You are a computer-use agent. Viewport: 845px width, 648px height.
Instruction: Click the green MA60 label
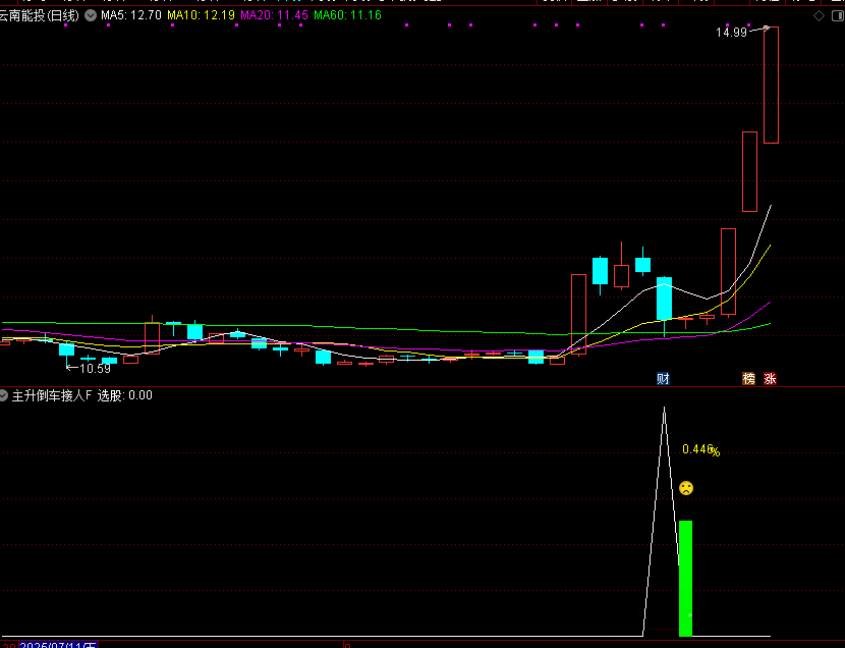[x=347, y=16]
